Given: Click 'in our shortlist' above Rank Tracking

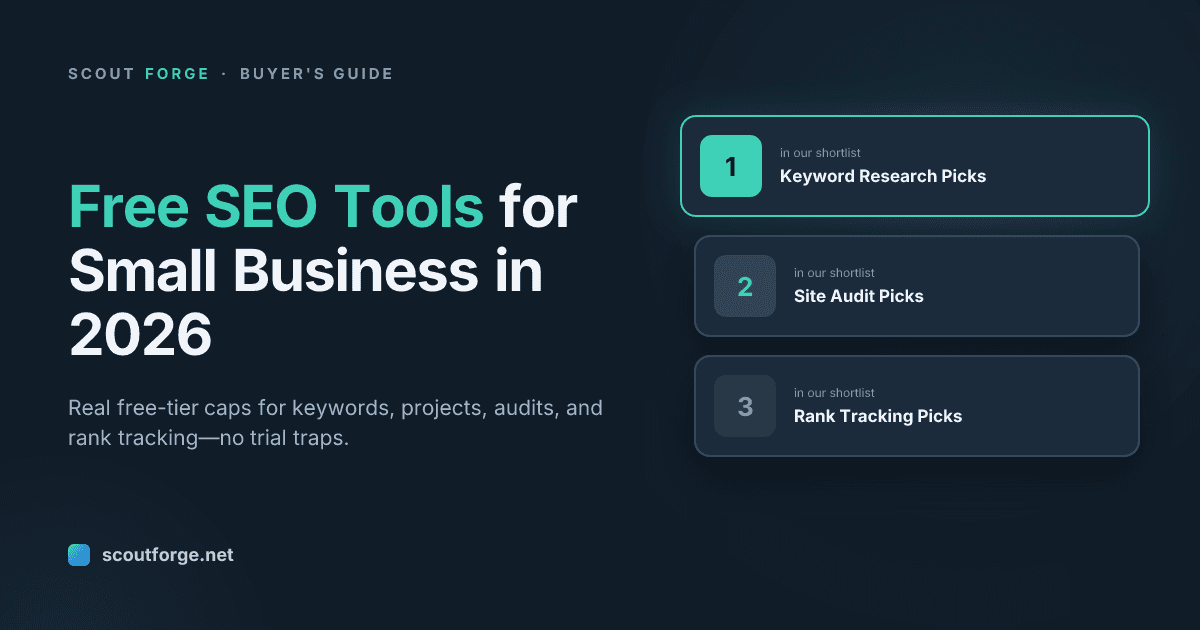Looking at the screenshot, I should click(834, 393).
